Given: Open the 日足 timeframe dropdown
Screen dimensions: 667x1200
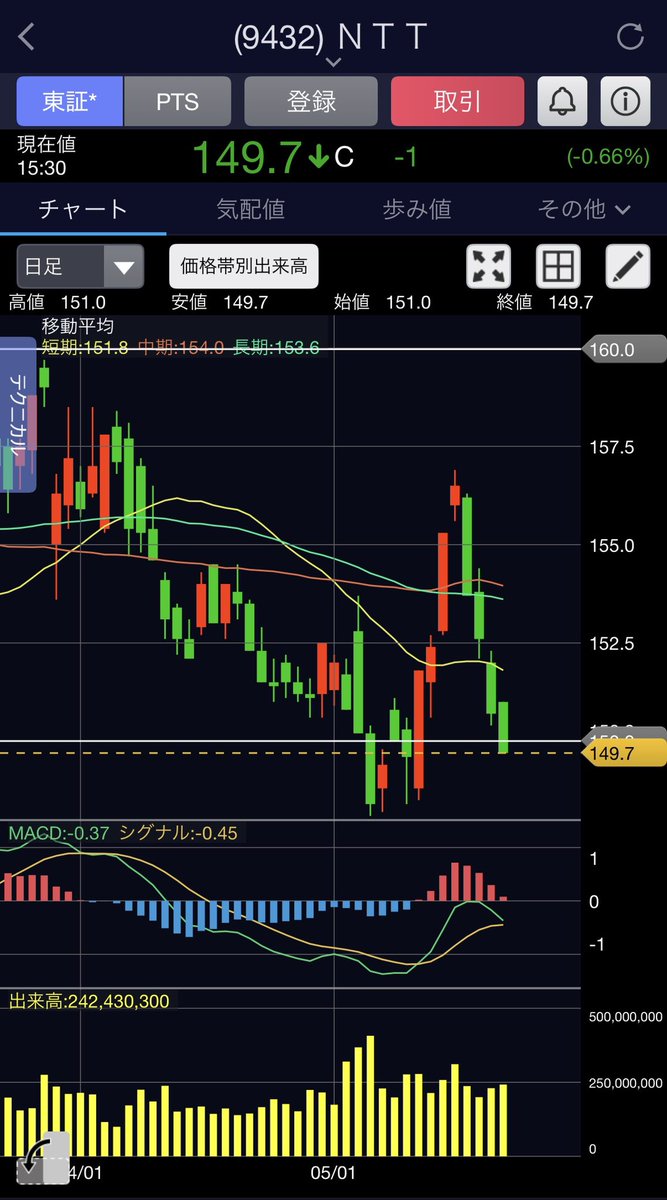Looking at the screenshot, I should tap(80, 266).
